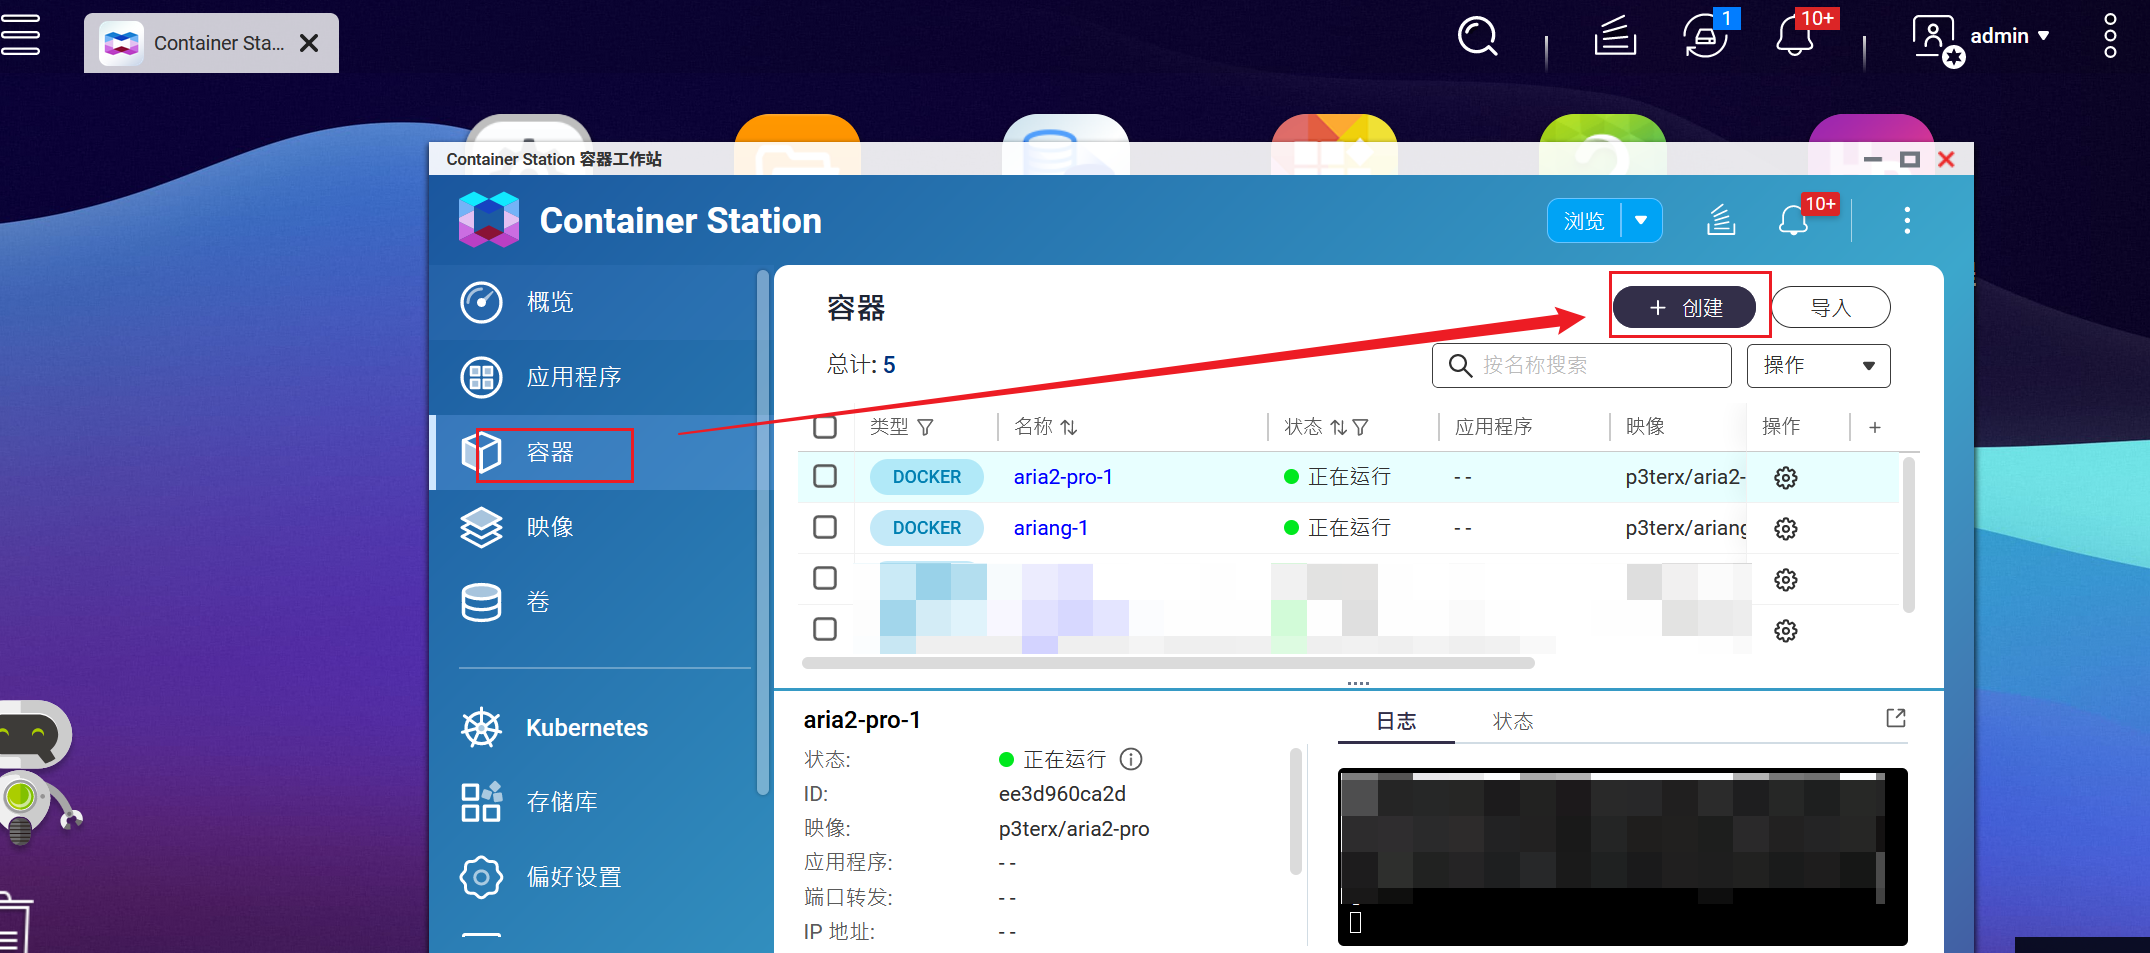Open the ariang-1 container link
2150x953 pixels.
pyautogui.click(x=1051, y=528)
